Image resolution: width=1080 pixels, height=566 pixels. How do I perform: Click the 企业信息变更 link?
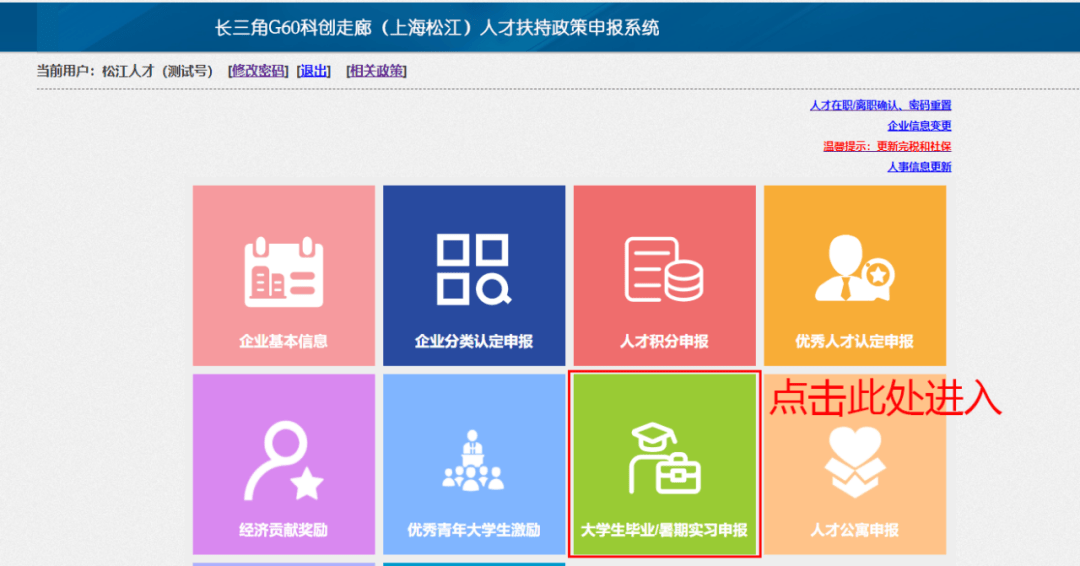(919, 126)
